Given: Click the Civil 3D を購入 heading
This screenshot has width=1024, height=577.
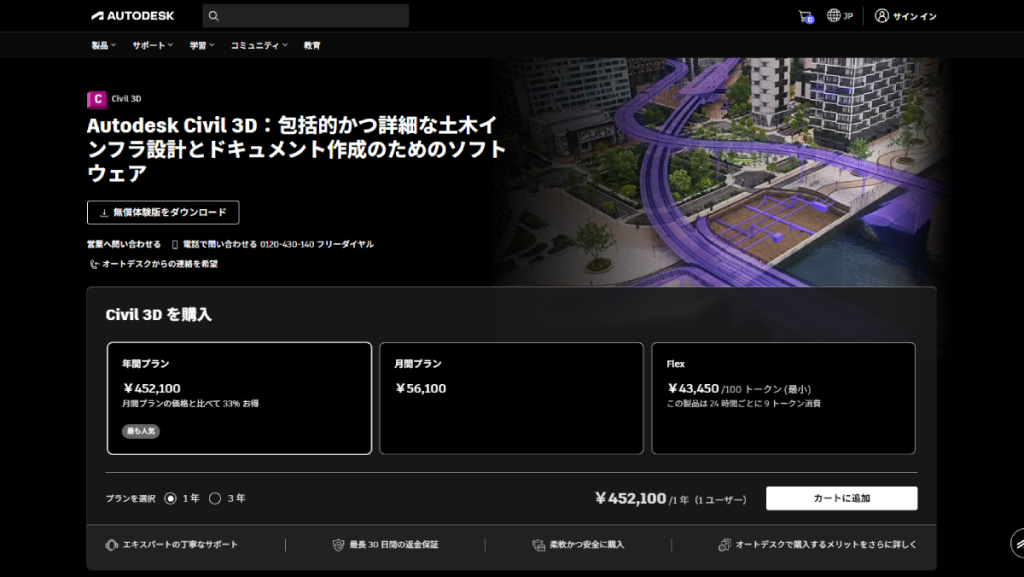Looking at the screenshot, I should tap(159, 315).
